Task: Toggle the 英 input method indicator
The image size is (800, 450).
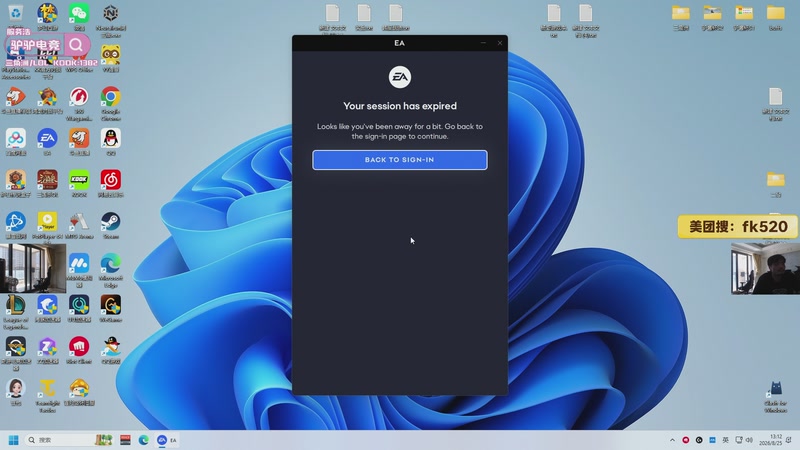Action: click(x=726, y=440)
